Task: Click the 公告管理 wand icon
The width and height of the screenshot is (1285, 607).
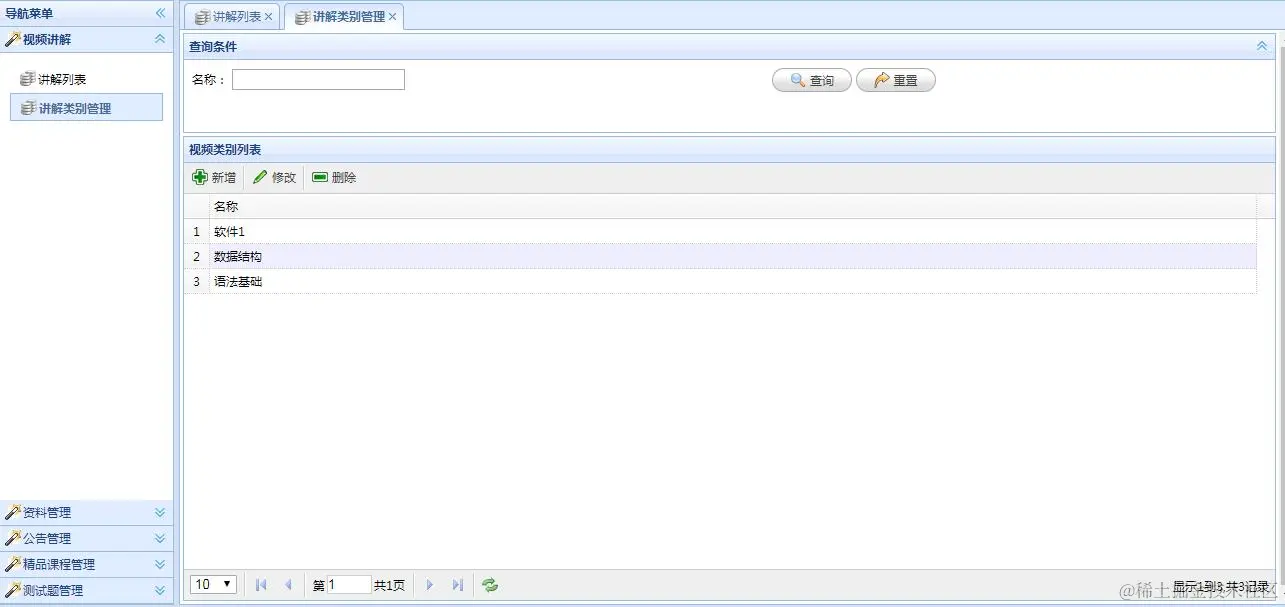Action: (x=13, y=538)
